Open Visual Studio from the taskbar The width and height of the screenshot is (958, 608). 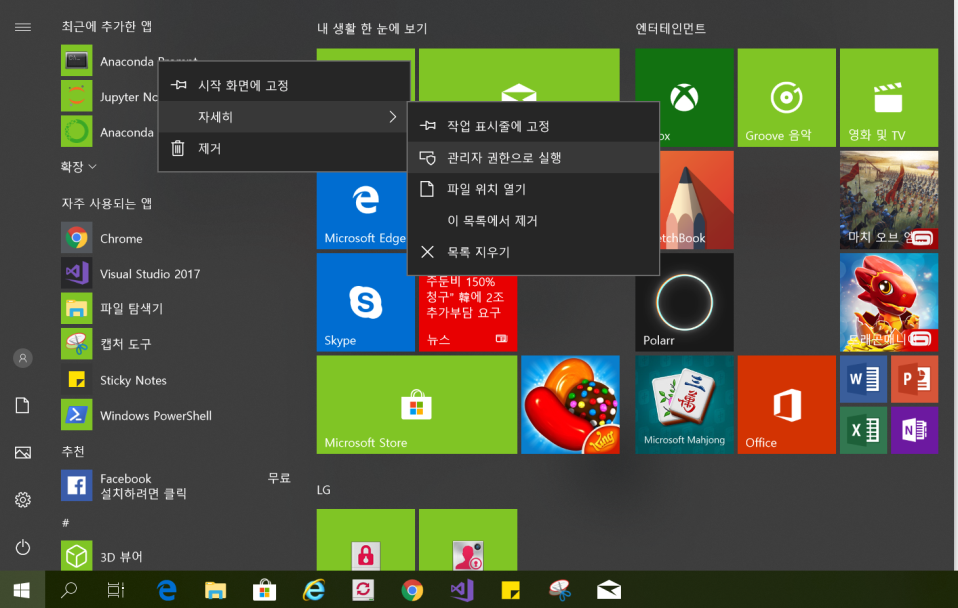(462, 590)
